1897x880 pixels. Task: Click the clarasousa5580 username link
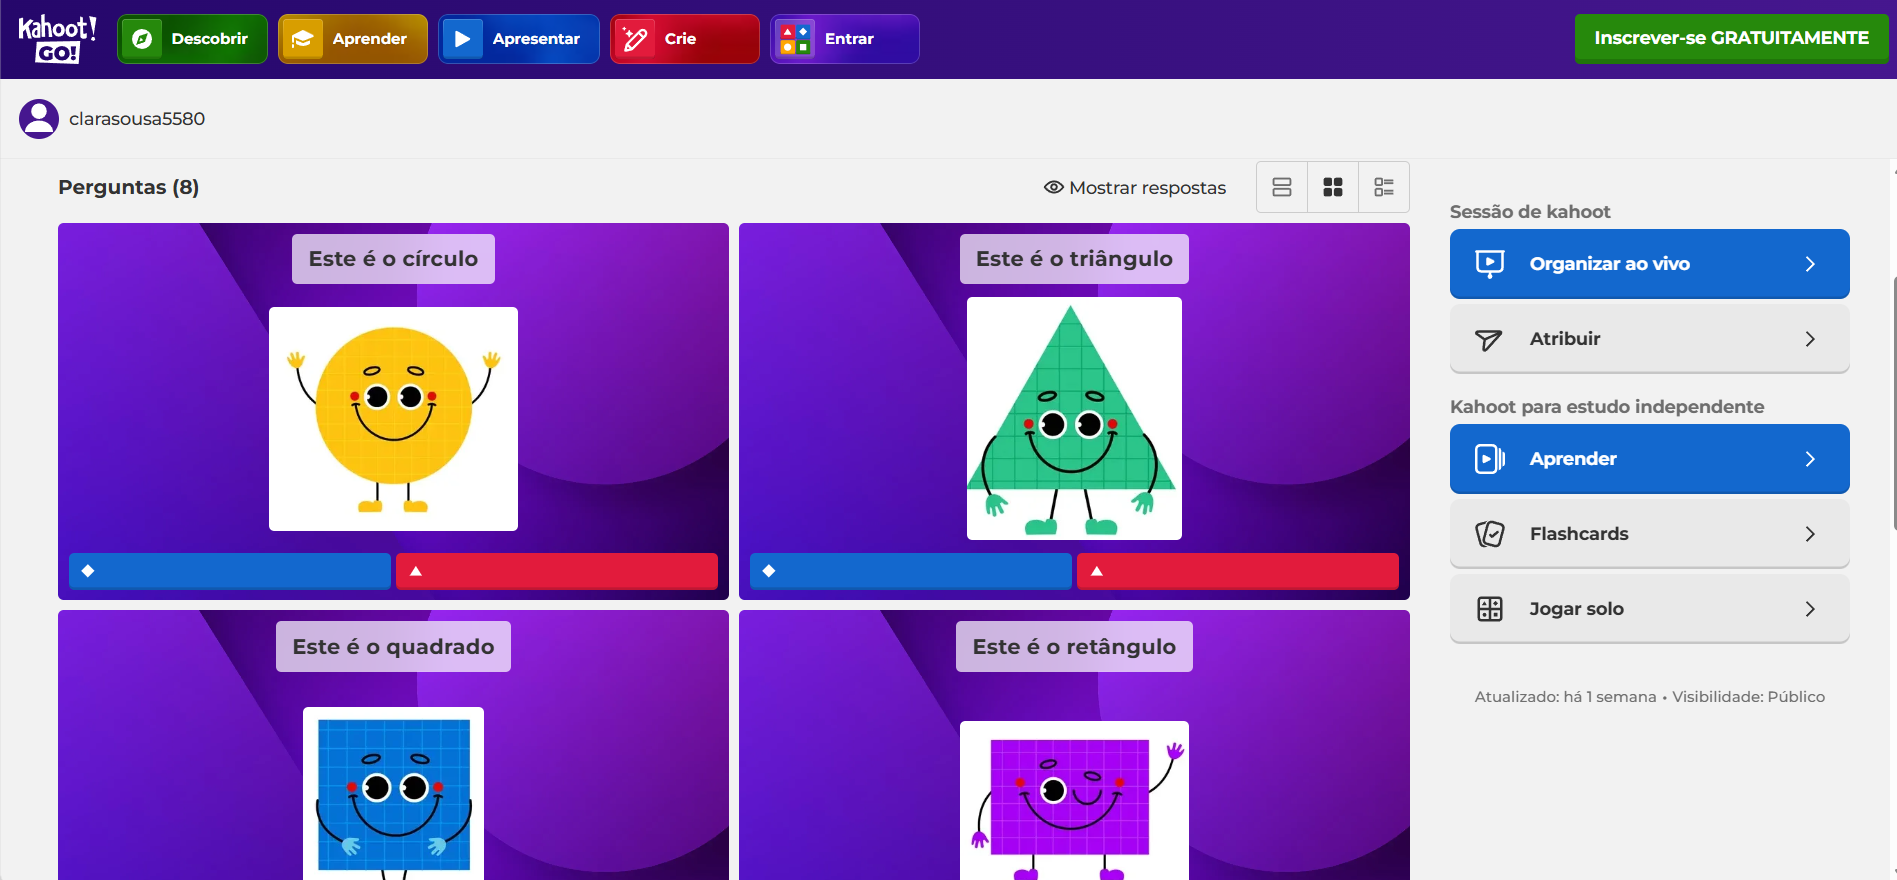(137, 119)
